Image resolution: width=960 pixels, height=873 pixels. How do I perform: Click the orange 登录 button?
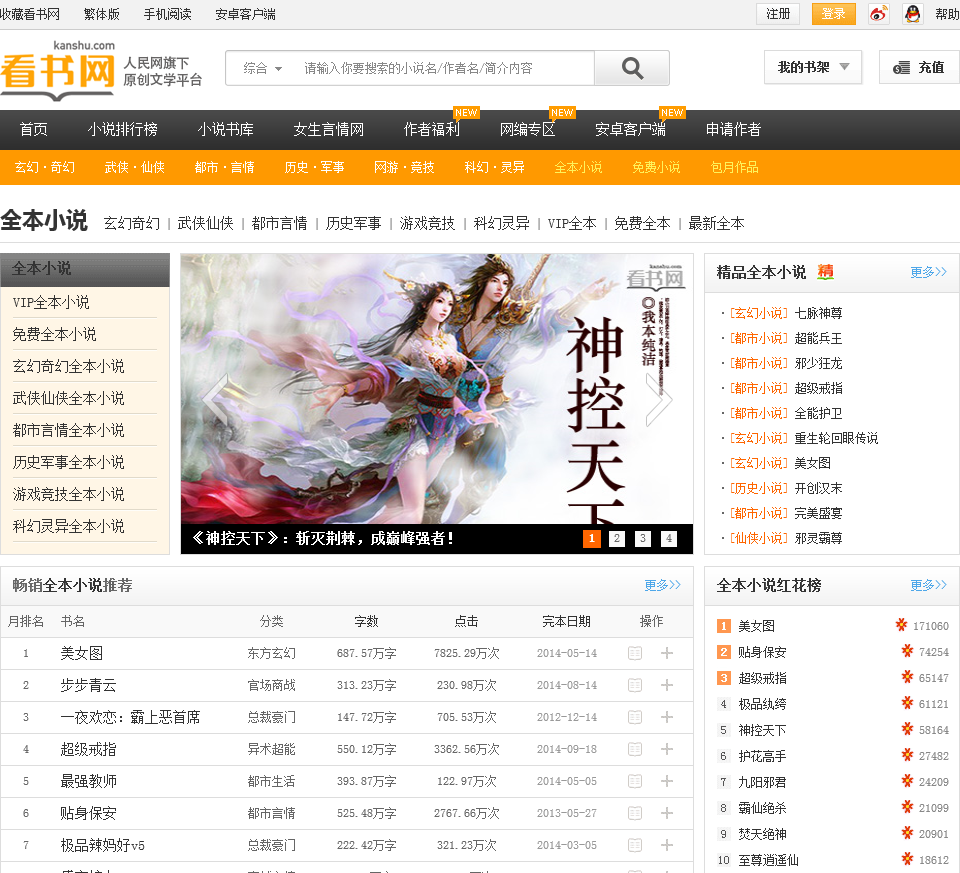click(833, 13)
